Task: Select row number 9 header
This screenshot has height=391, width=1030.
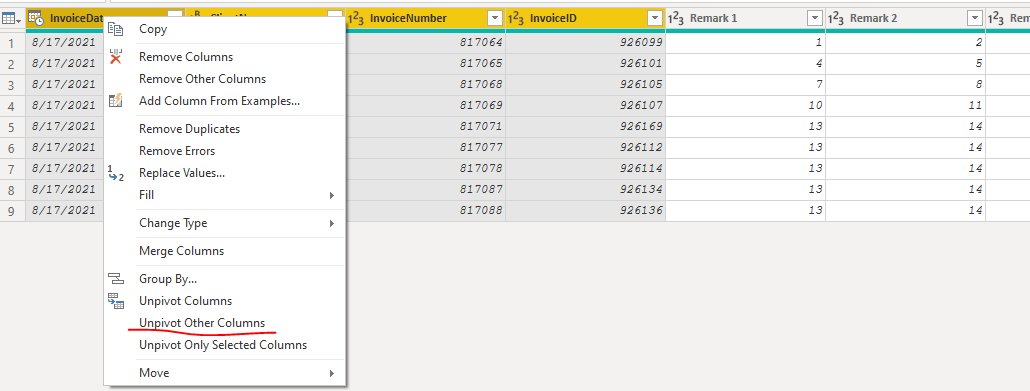Action: coord(12,211)
